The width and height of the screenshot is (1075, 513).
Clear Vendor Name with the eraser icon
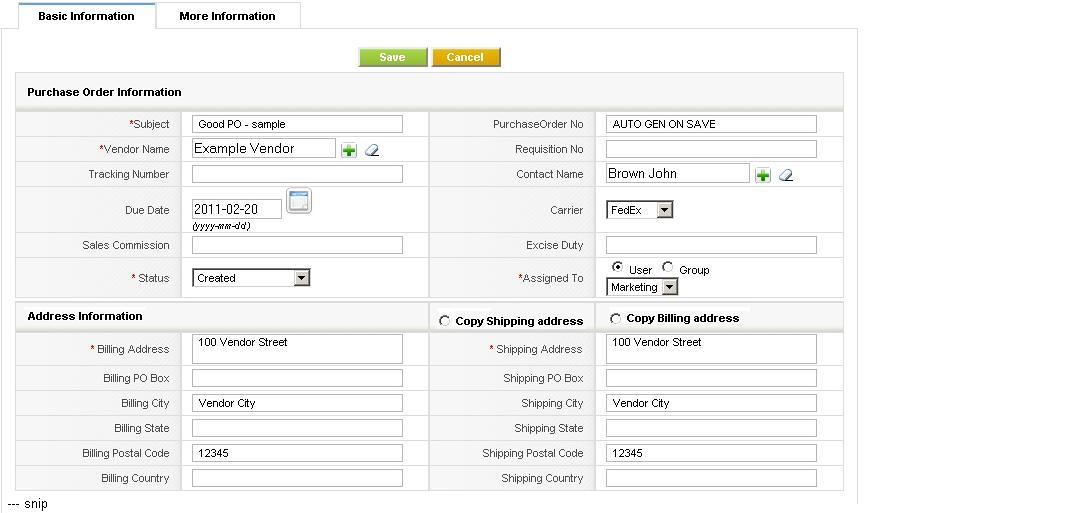coord(372,150)
